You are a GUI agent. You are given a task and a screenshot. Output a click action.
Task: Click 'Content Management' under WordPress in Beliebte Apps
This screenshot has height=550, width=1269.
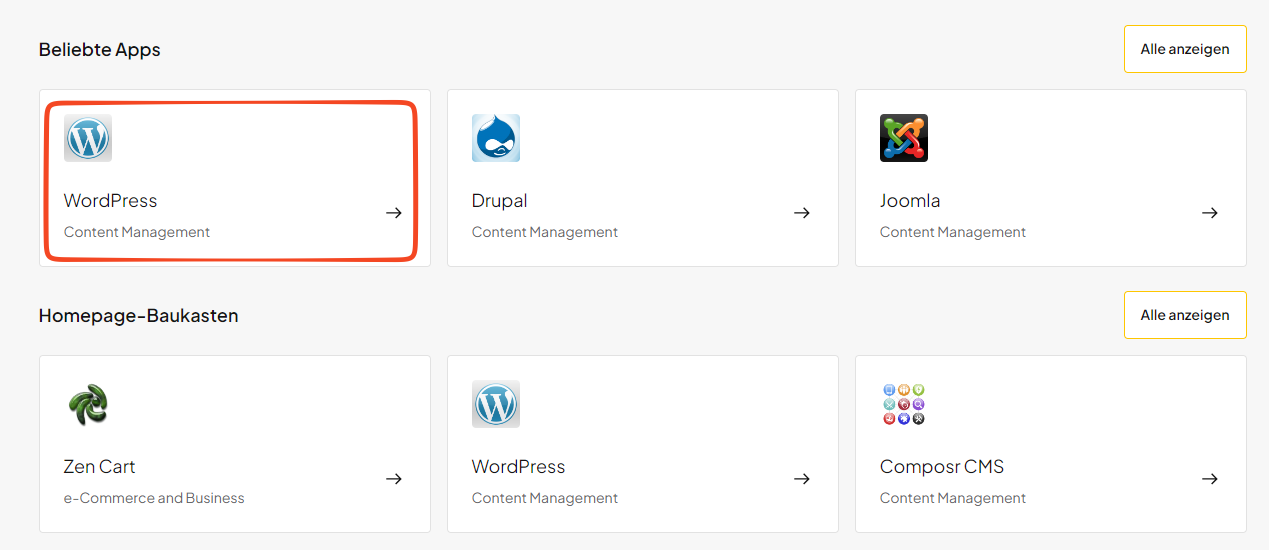[x=137, y=232]
